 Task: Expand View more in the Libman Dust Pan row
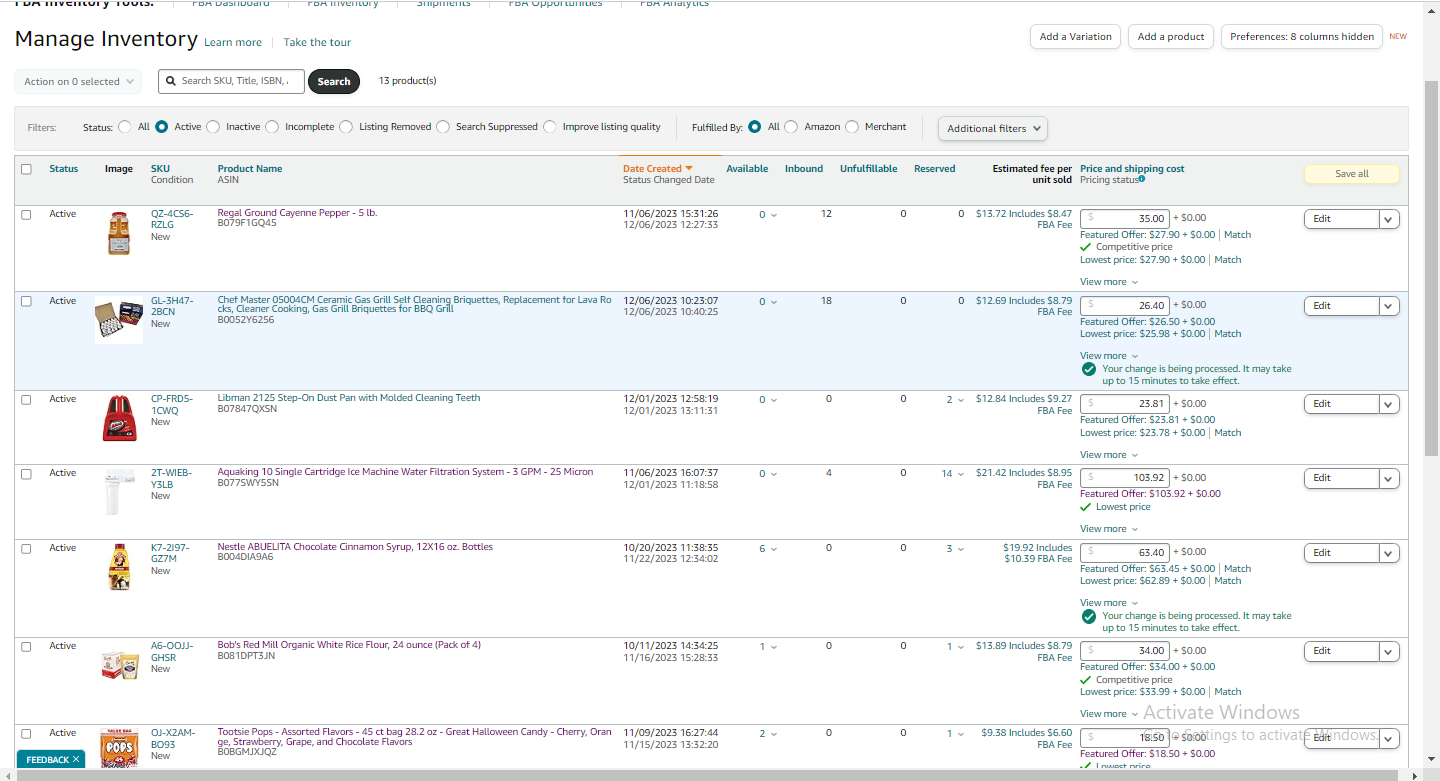(x=1109, y=455)
